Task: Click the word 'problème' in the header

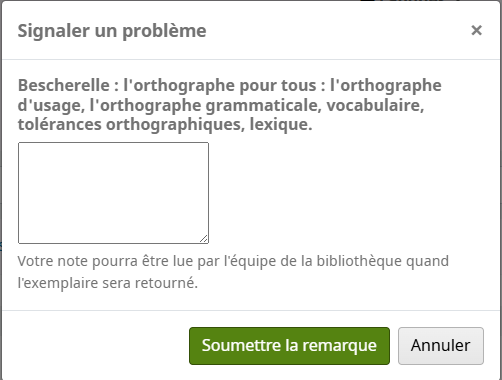Action: (164, 32)
